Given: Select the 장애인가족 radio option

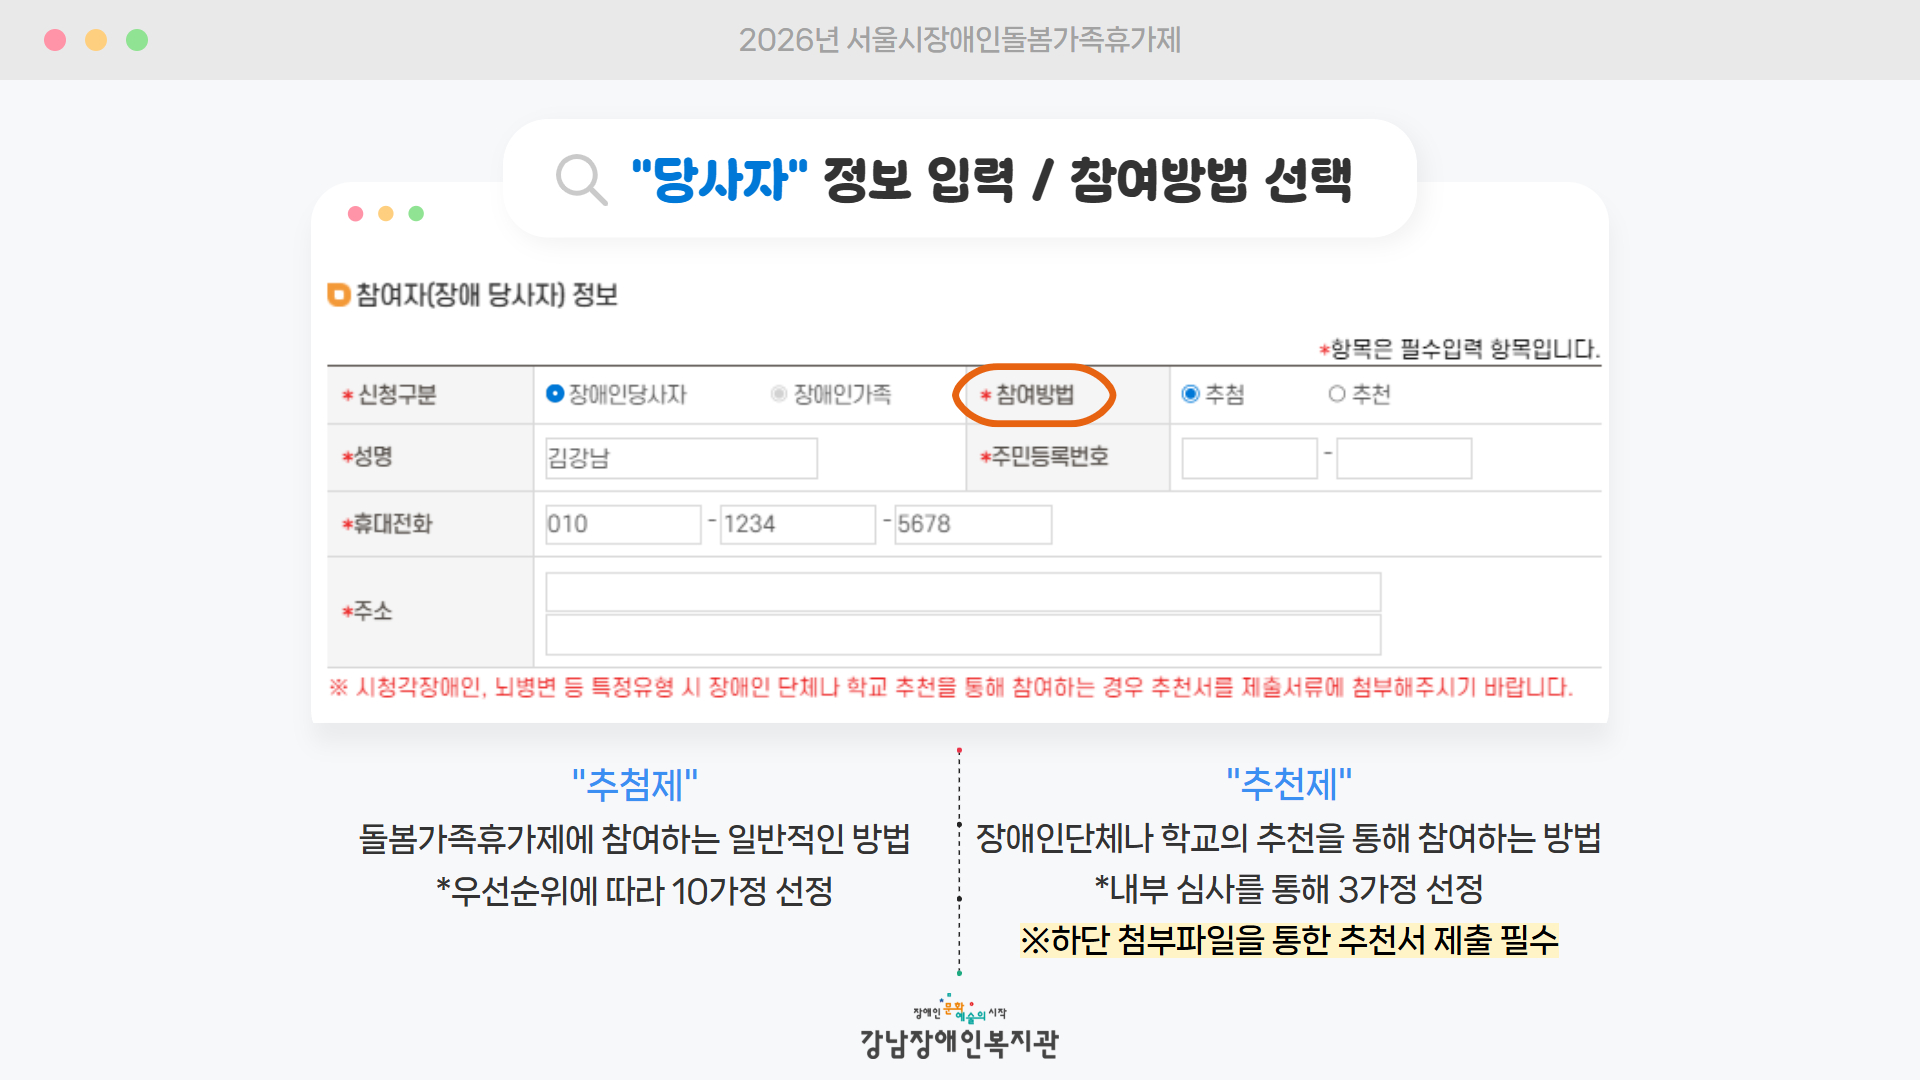Looking at the screenshot, I should point(779,394).
